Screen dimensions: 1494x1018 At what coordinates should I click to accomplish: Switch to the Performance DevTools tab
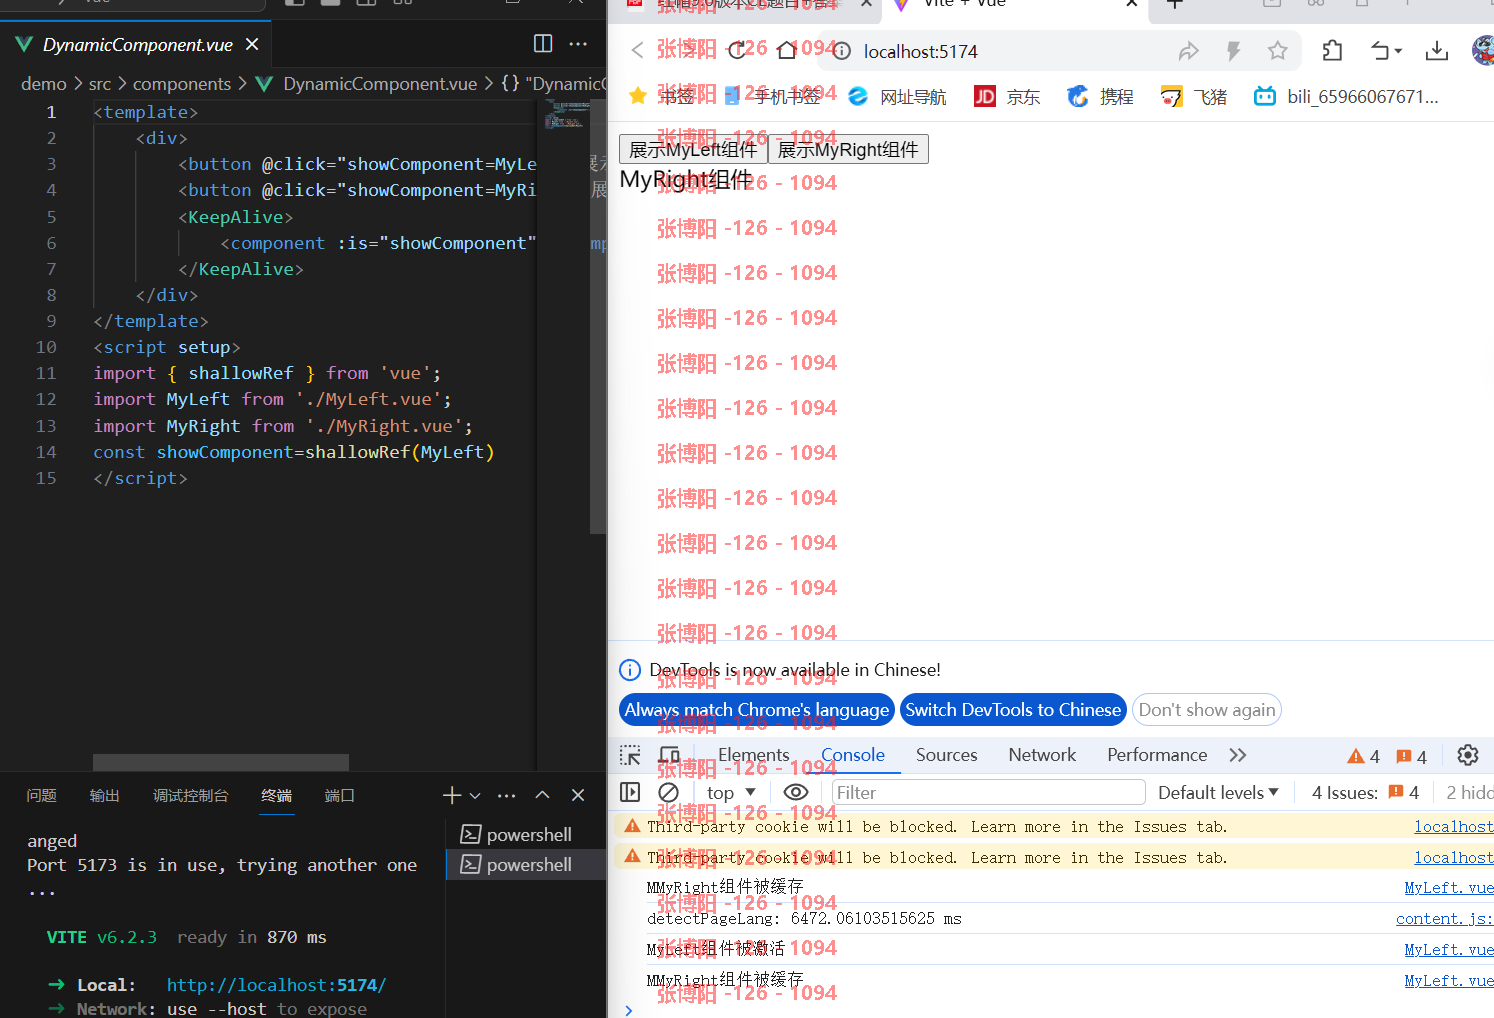point(1157,755)
